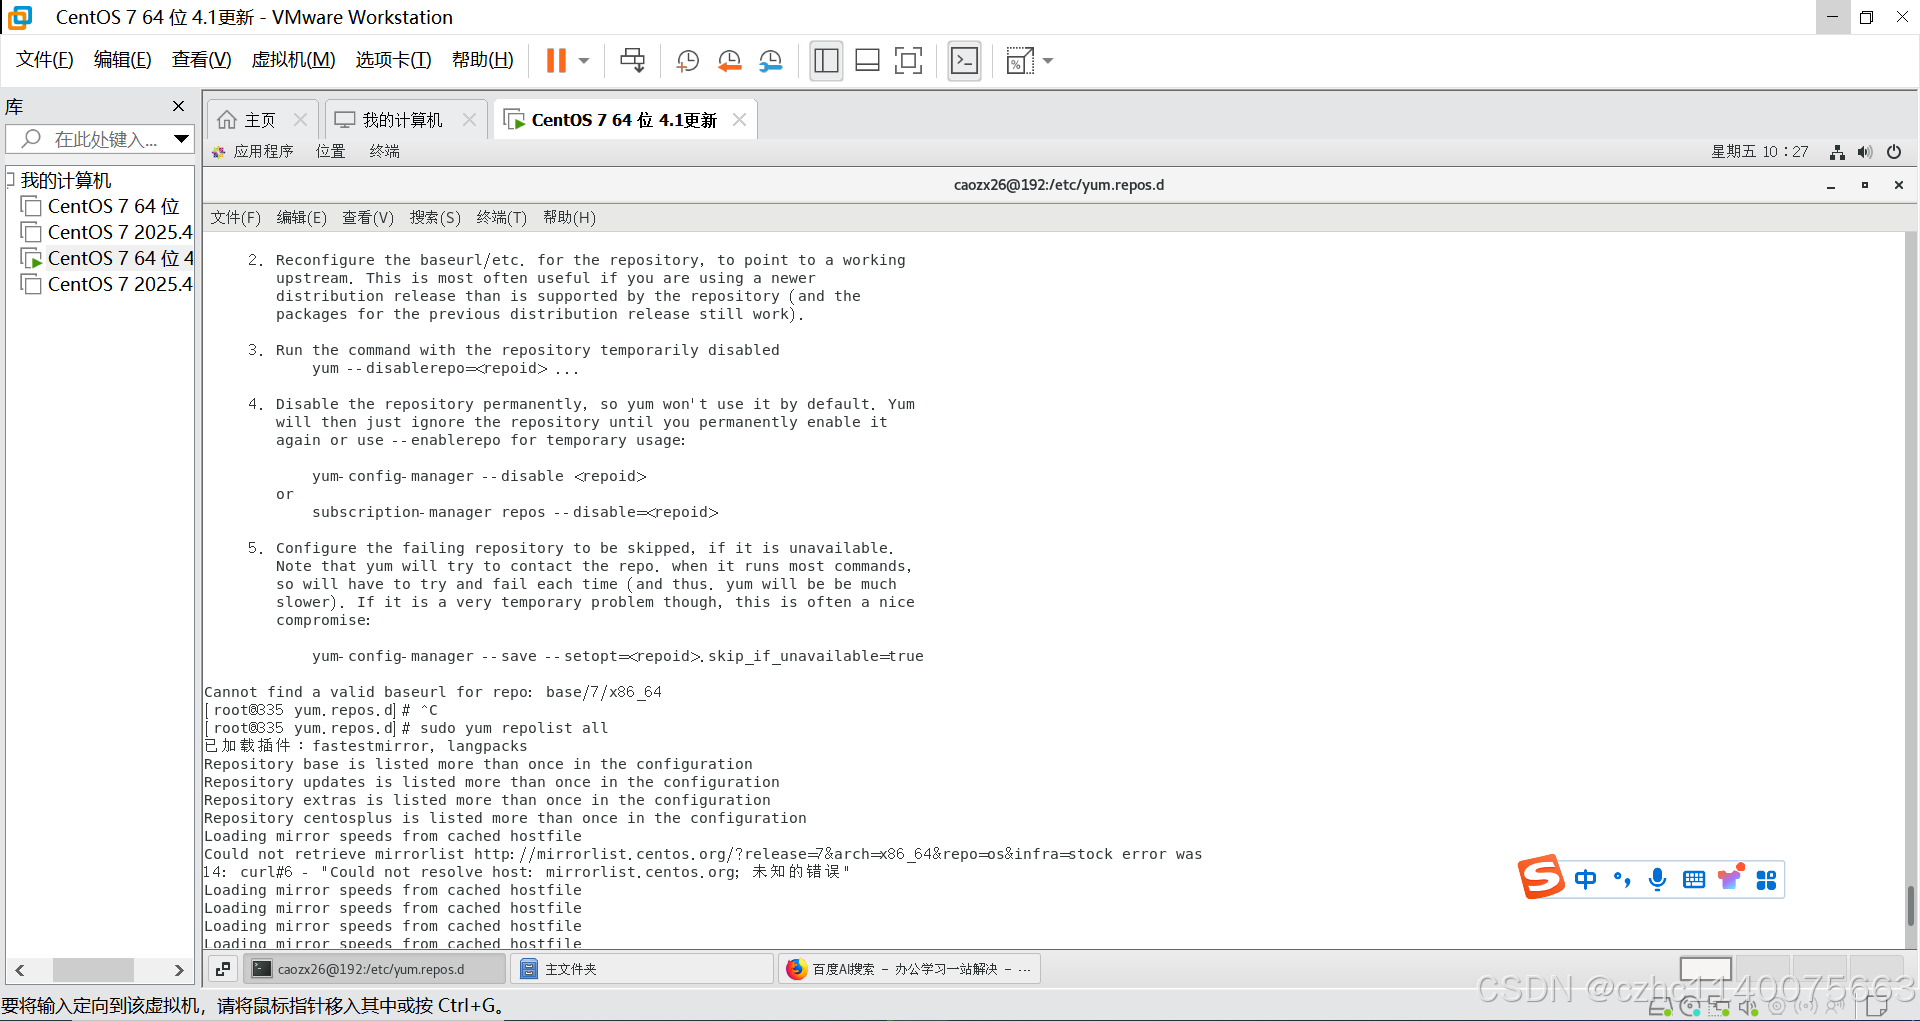Enter full screen mode icon
Screen dimensions: 1920x1021
(908, 61)
